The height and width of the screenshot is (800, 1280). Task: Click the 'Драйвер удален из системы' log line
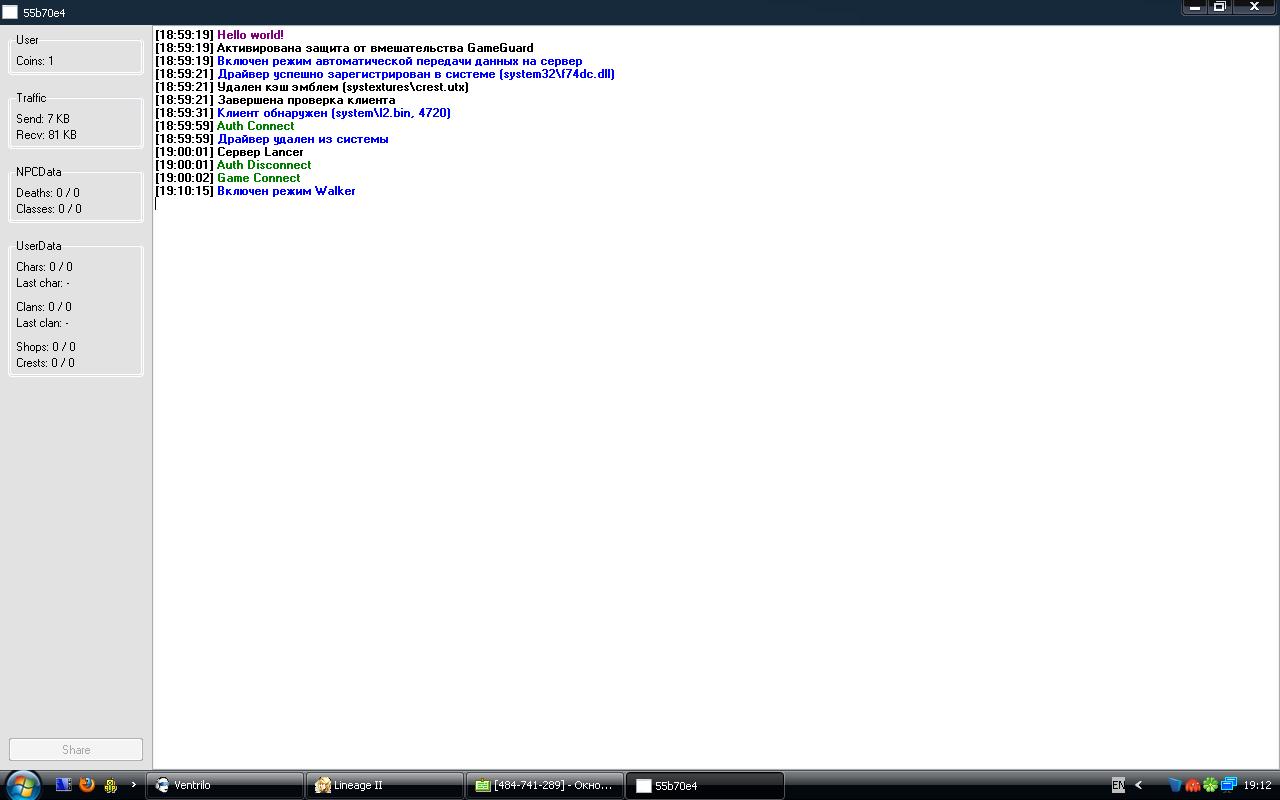coord(272,139)
